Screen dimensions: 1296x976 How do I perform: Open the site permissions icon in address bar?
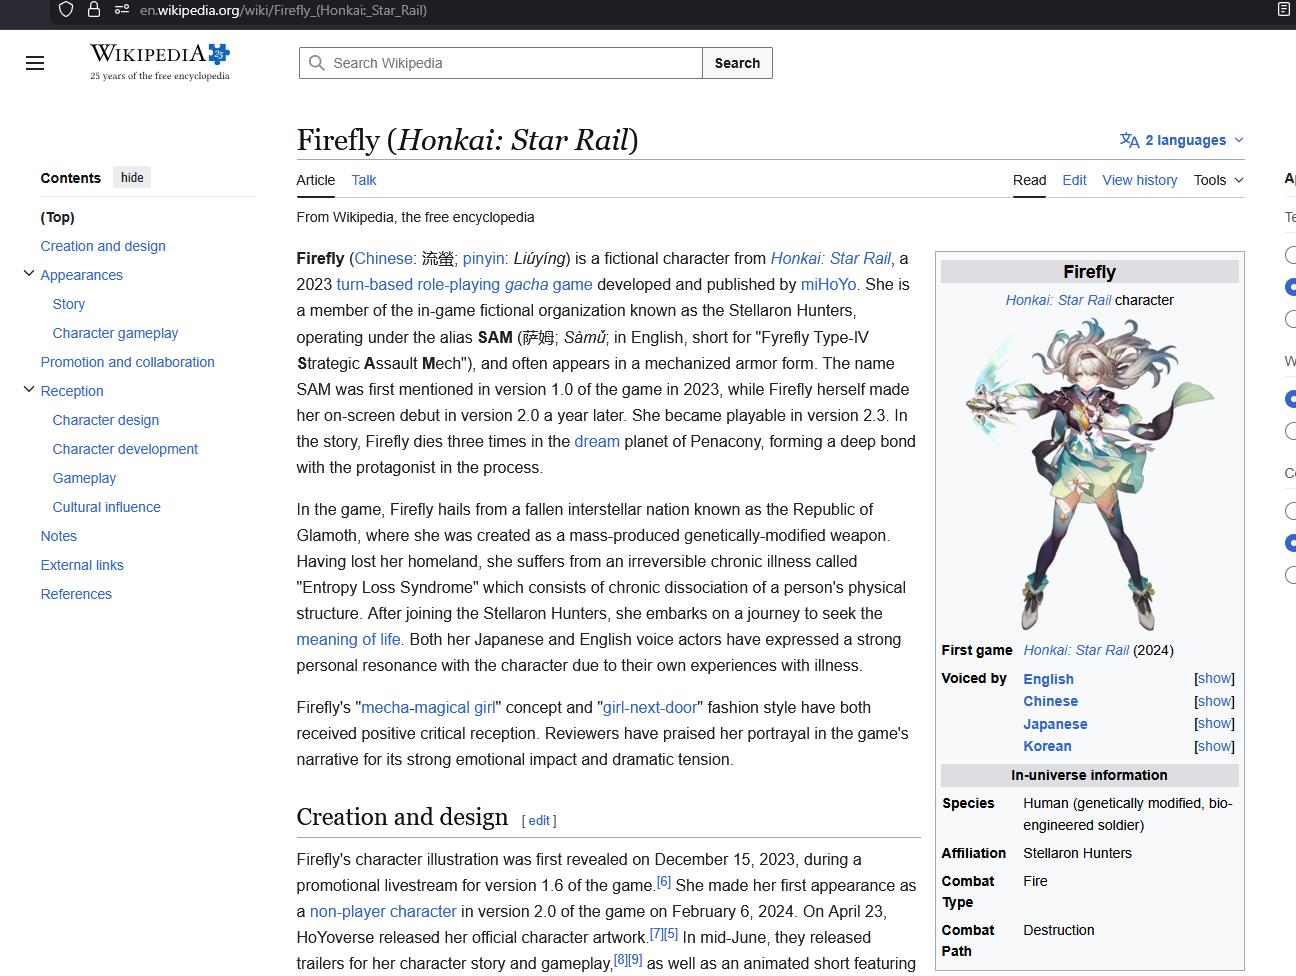coord(122,10)
